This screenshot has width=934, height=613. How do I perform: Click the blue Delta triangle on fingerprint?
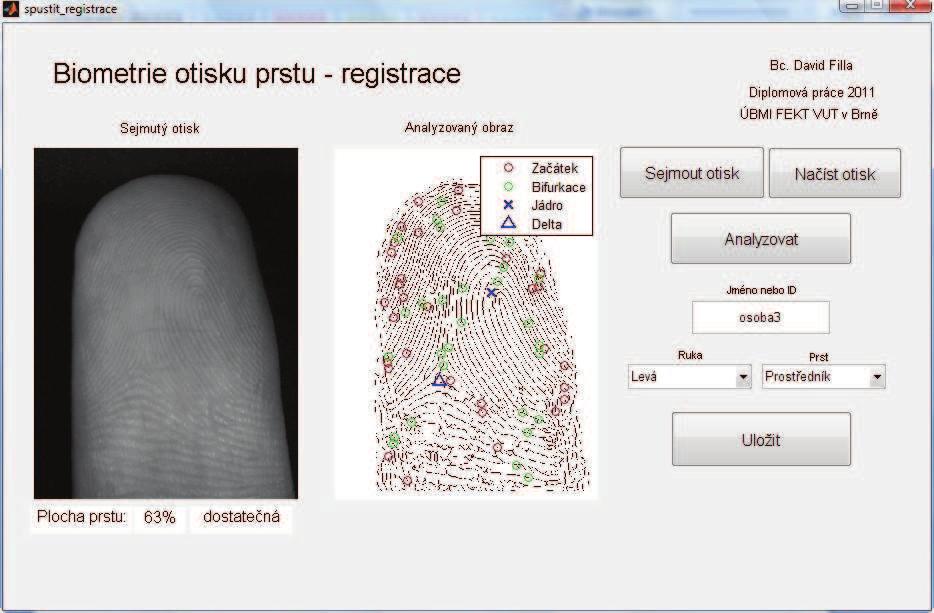[x=440, y=379]
